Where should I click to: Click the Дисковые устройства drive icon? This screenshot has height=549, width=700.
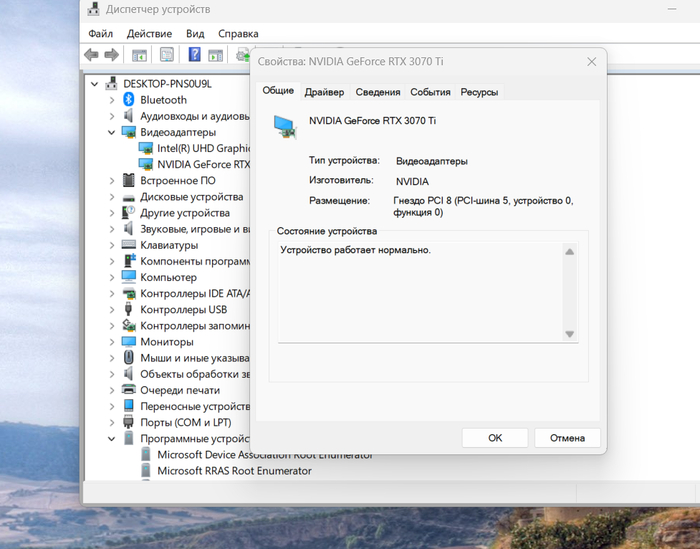click(129, 197)
